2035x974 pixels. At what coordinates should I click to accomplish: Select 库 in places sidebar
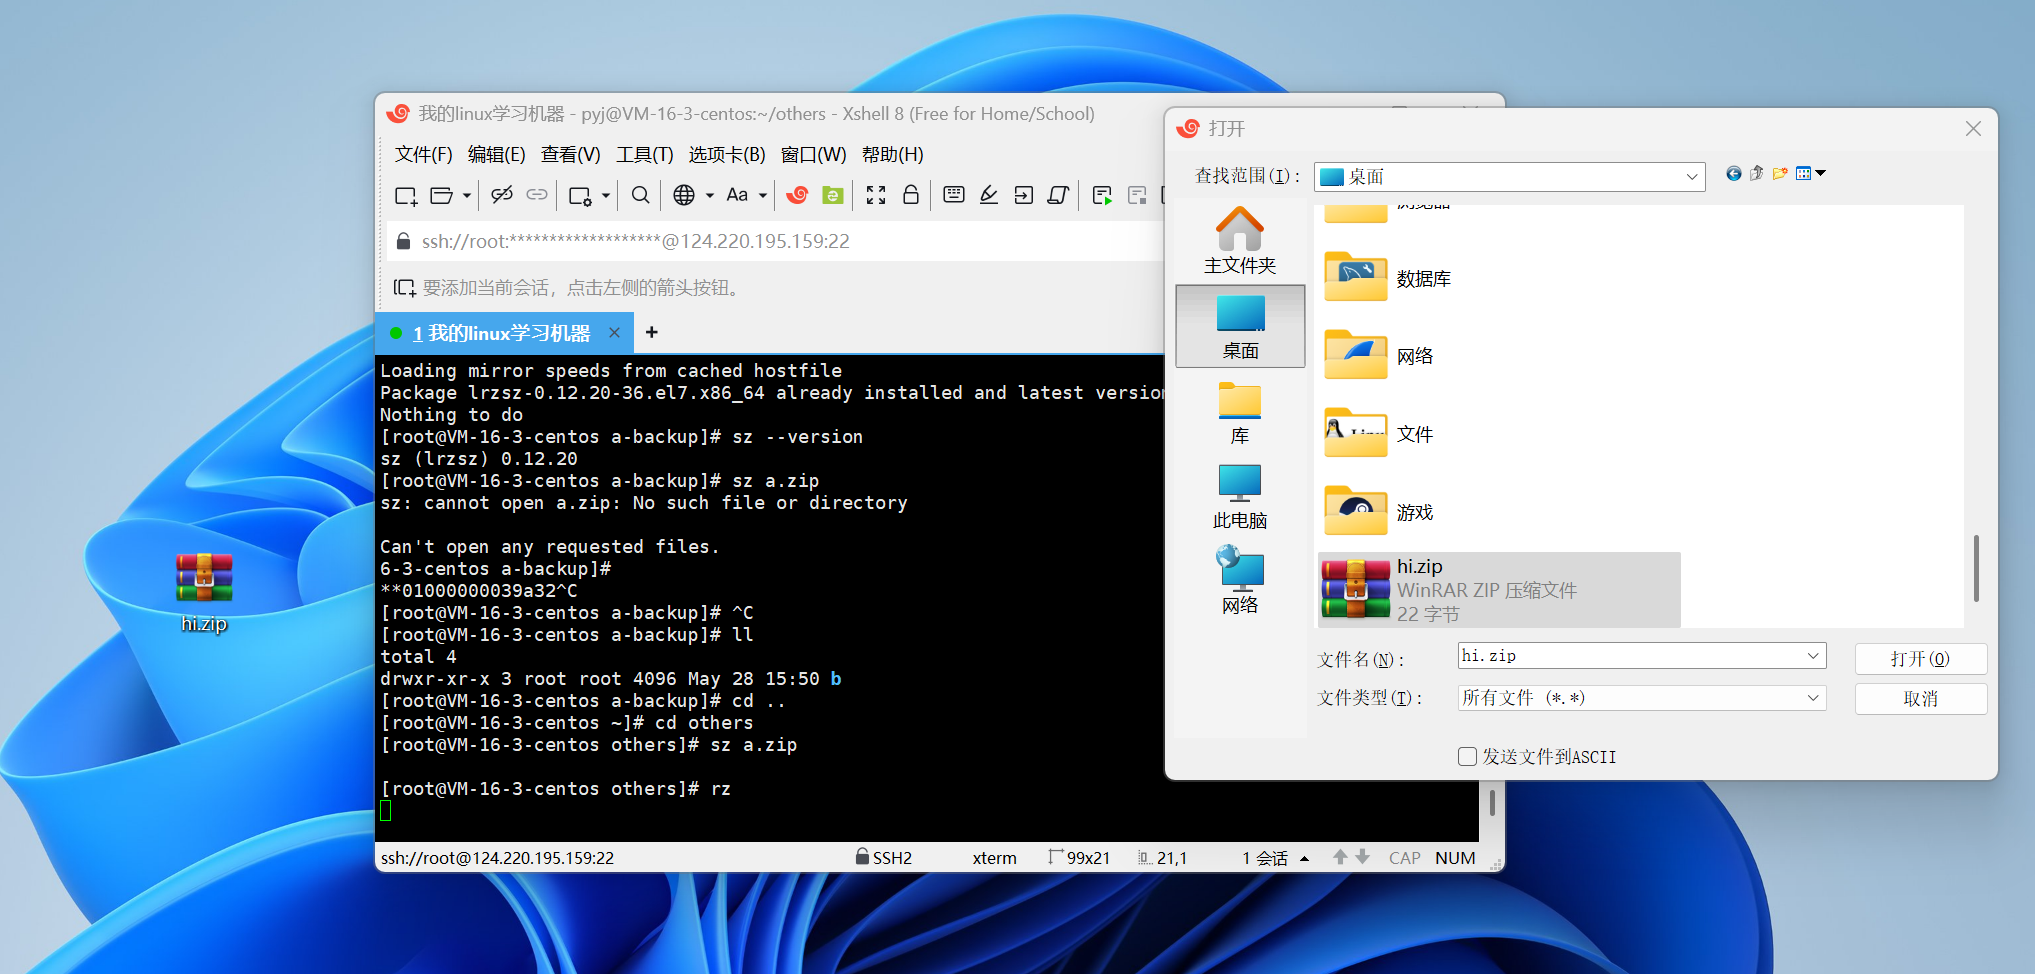click(x=1240, y=413)
